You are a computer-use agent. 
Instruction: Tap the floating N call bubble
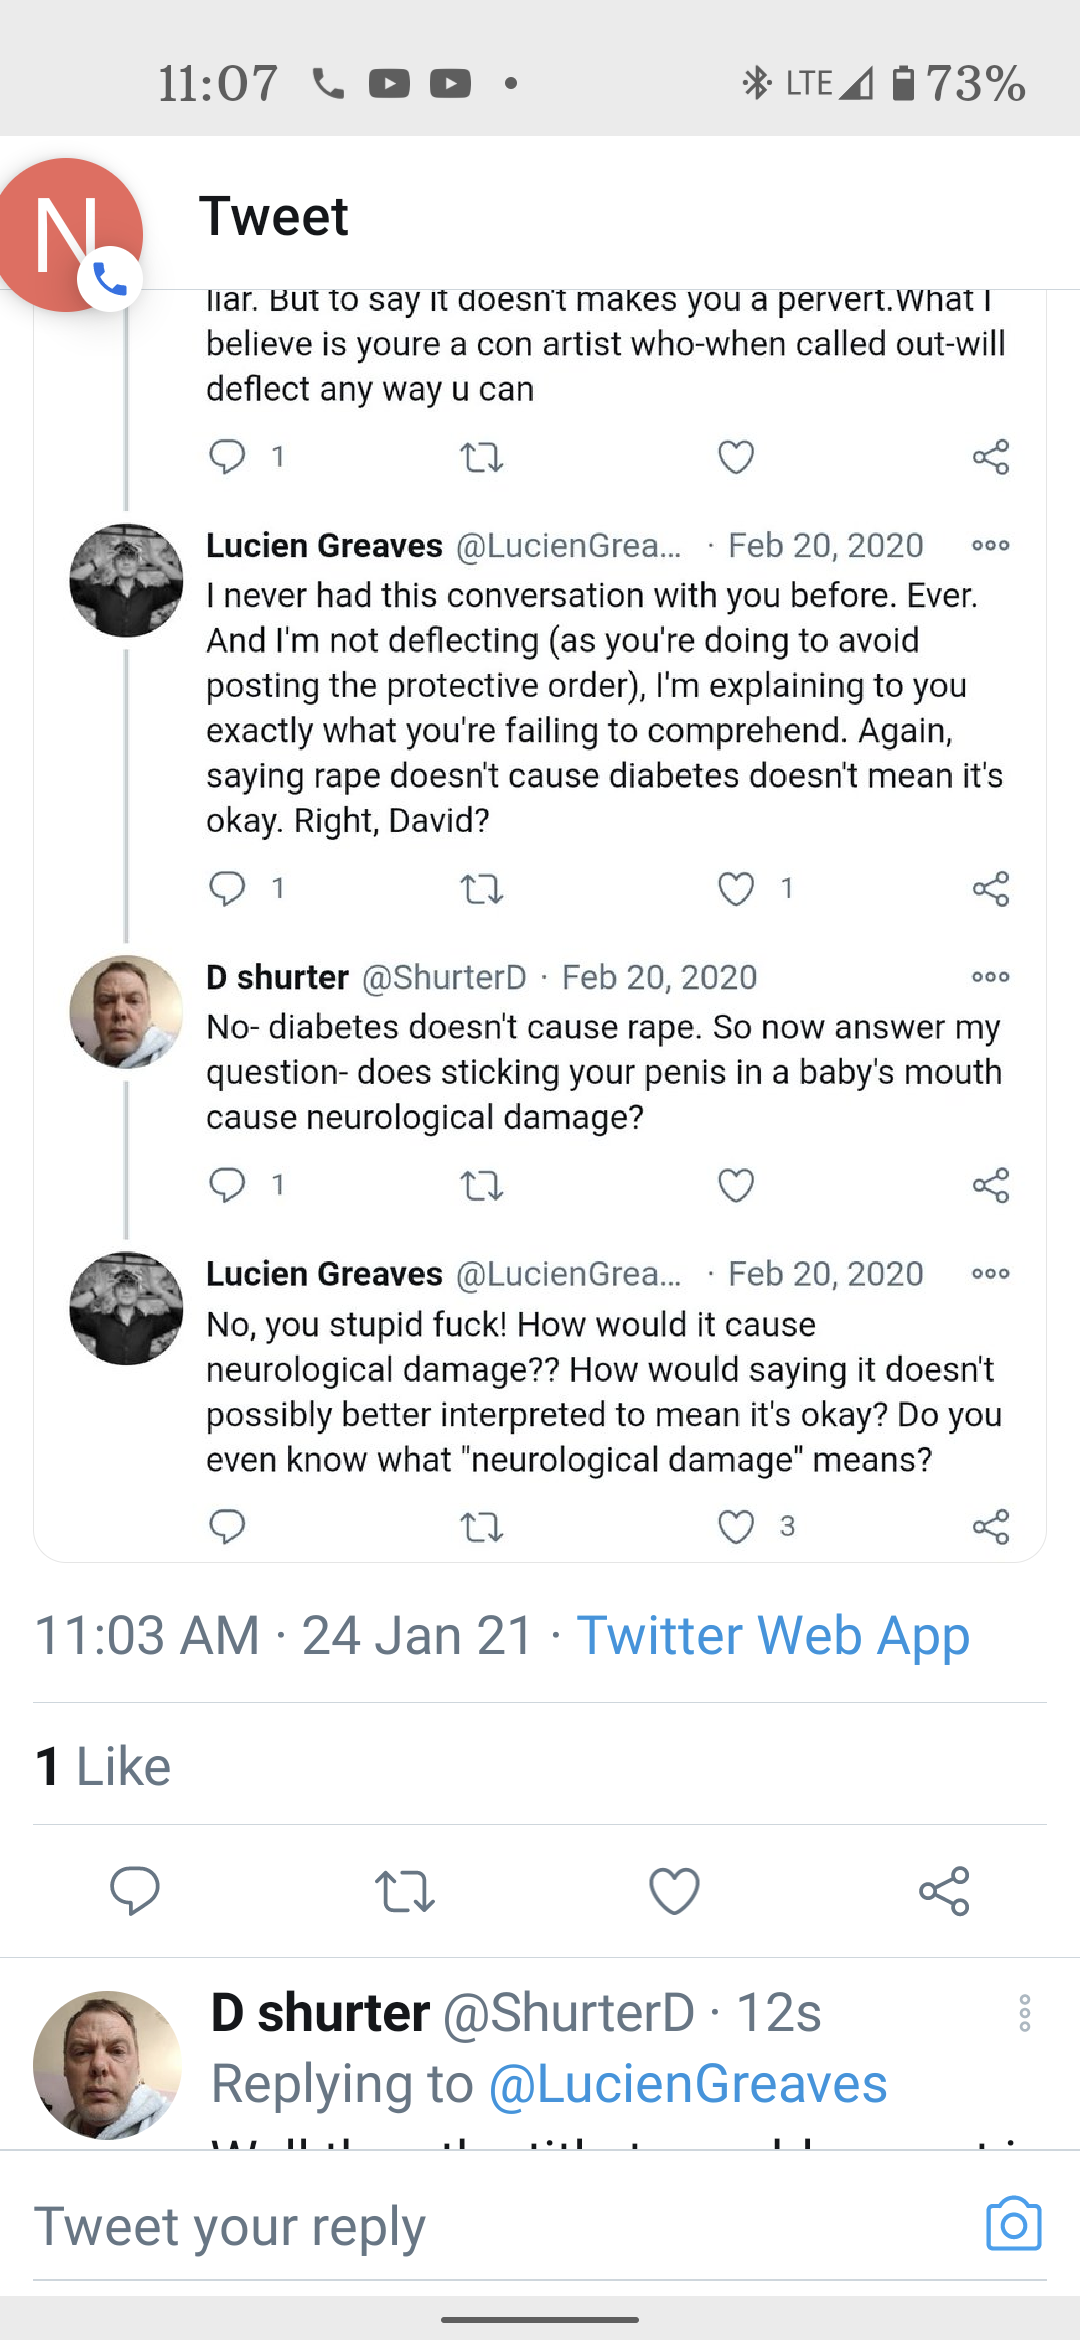tap(70, 236)
